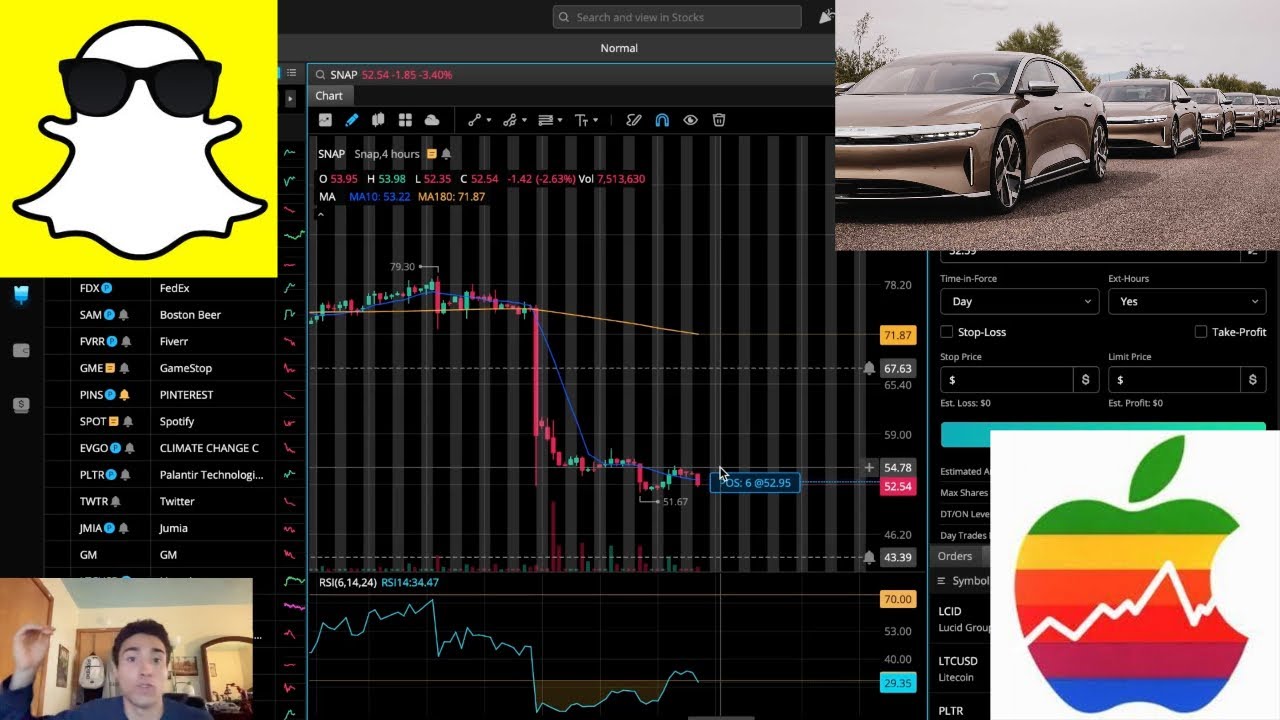The width and height of the screenshot is (1280, 720).
Task: Click the blue P badge on PLTR row
Action: (111, 475)
